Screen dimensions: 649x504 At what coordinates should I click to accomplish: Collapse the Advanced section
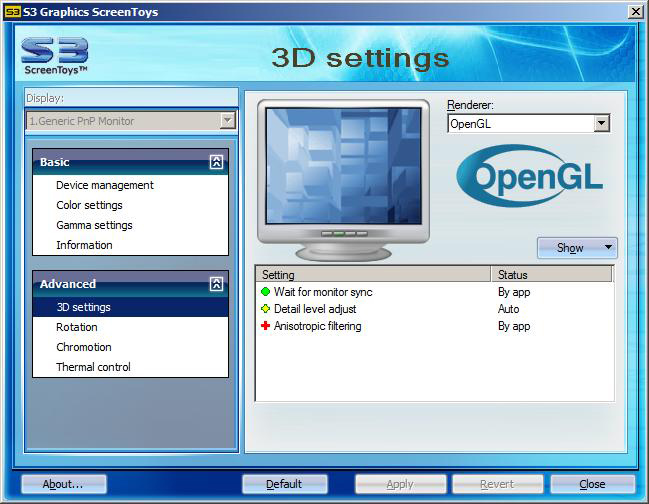(216, 284)
